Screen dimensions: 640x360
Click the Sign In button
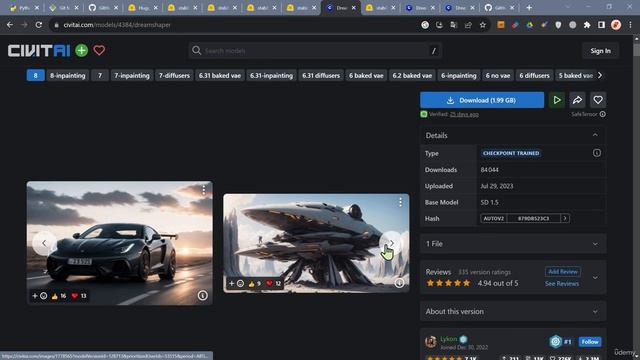(x=600, y=51)
